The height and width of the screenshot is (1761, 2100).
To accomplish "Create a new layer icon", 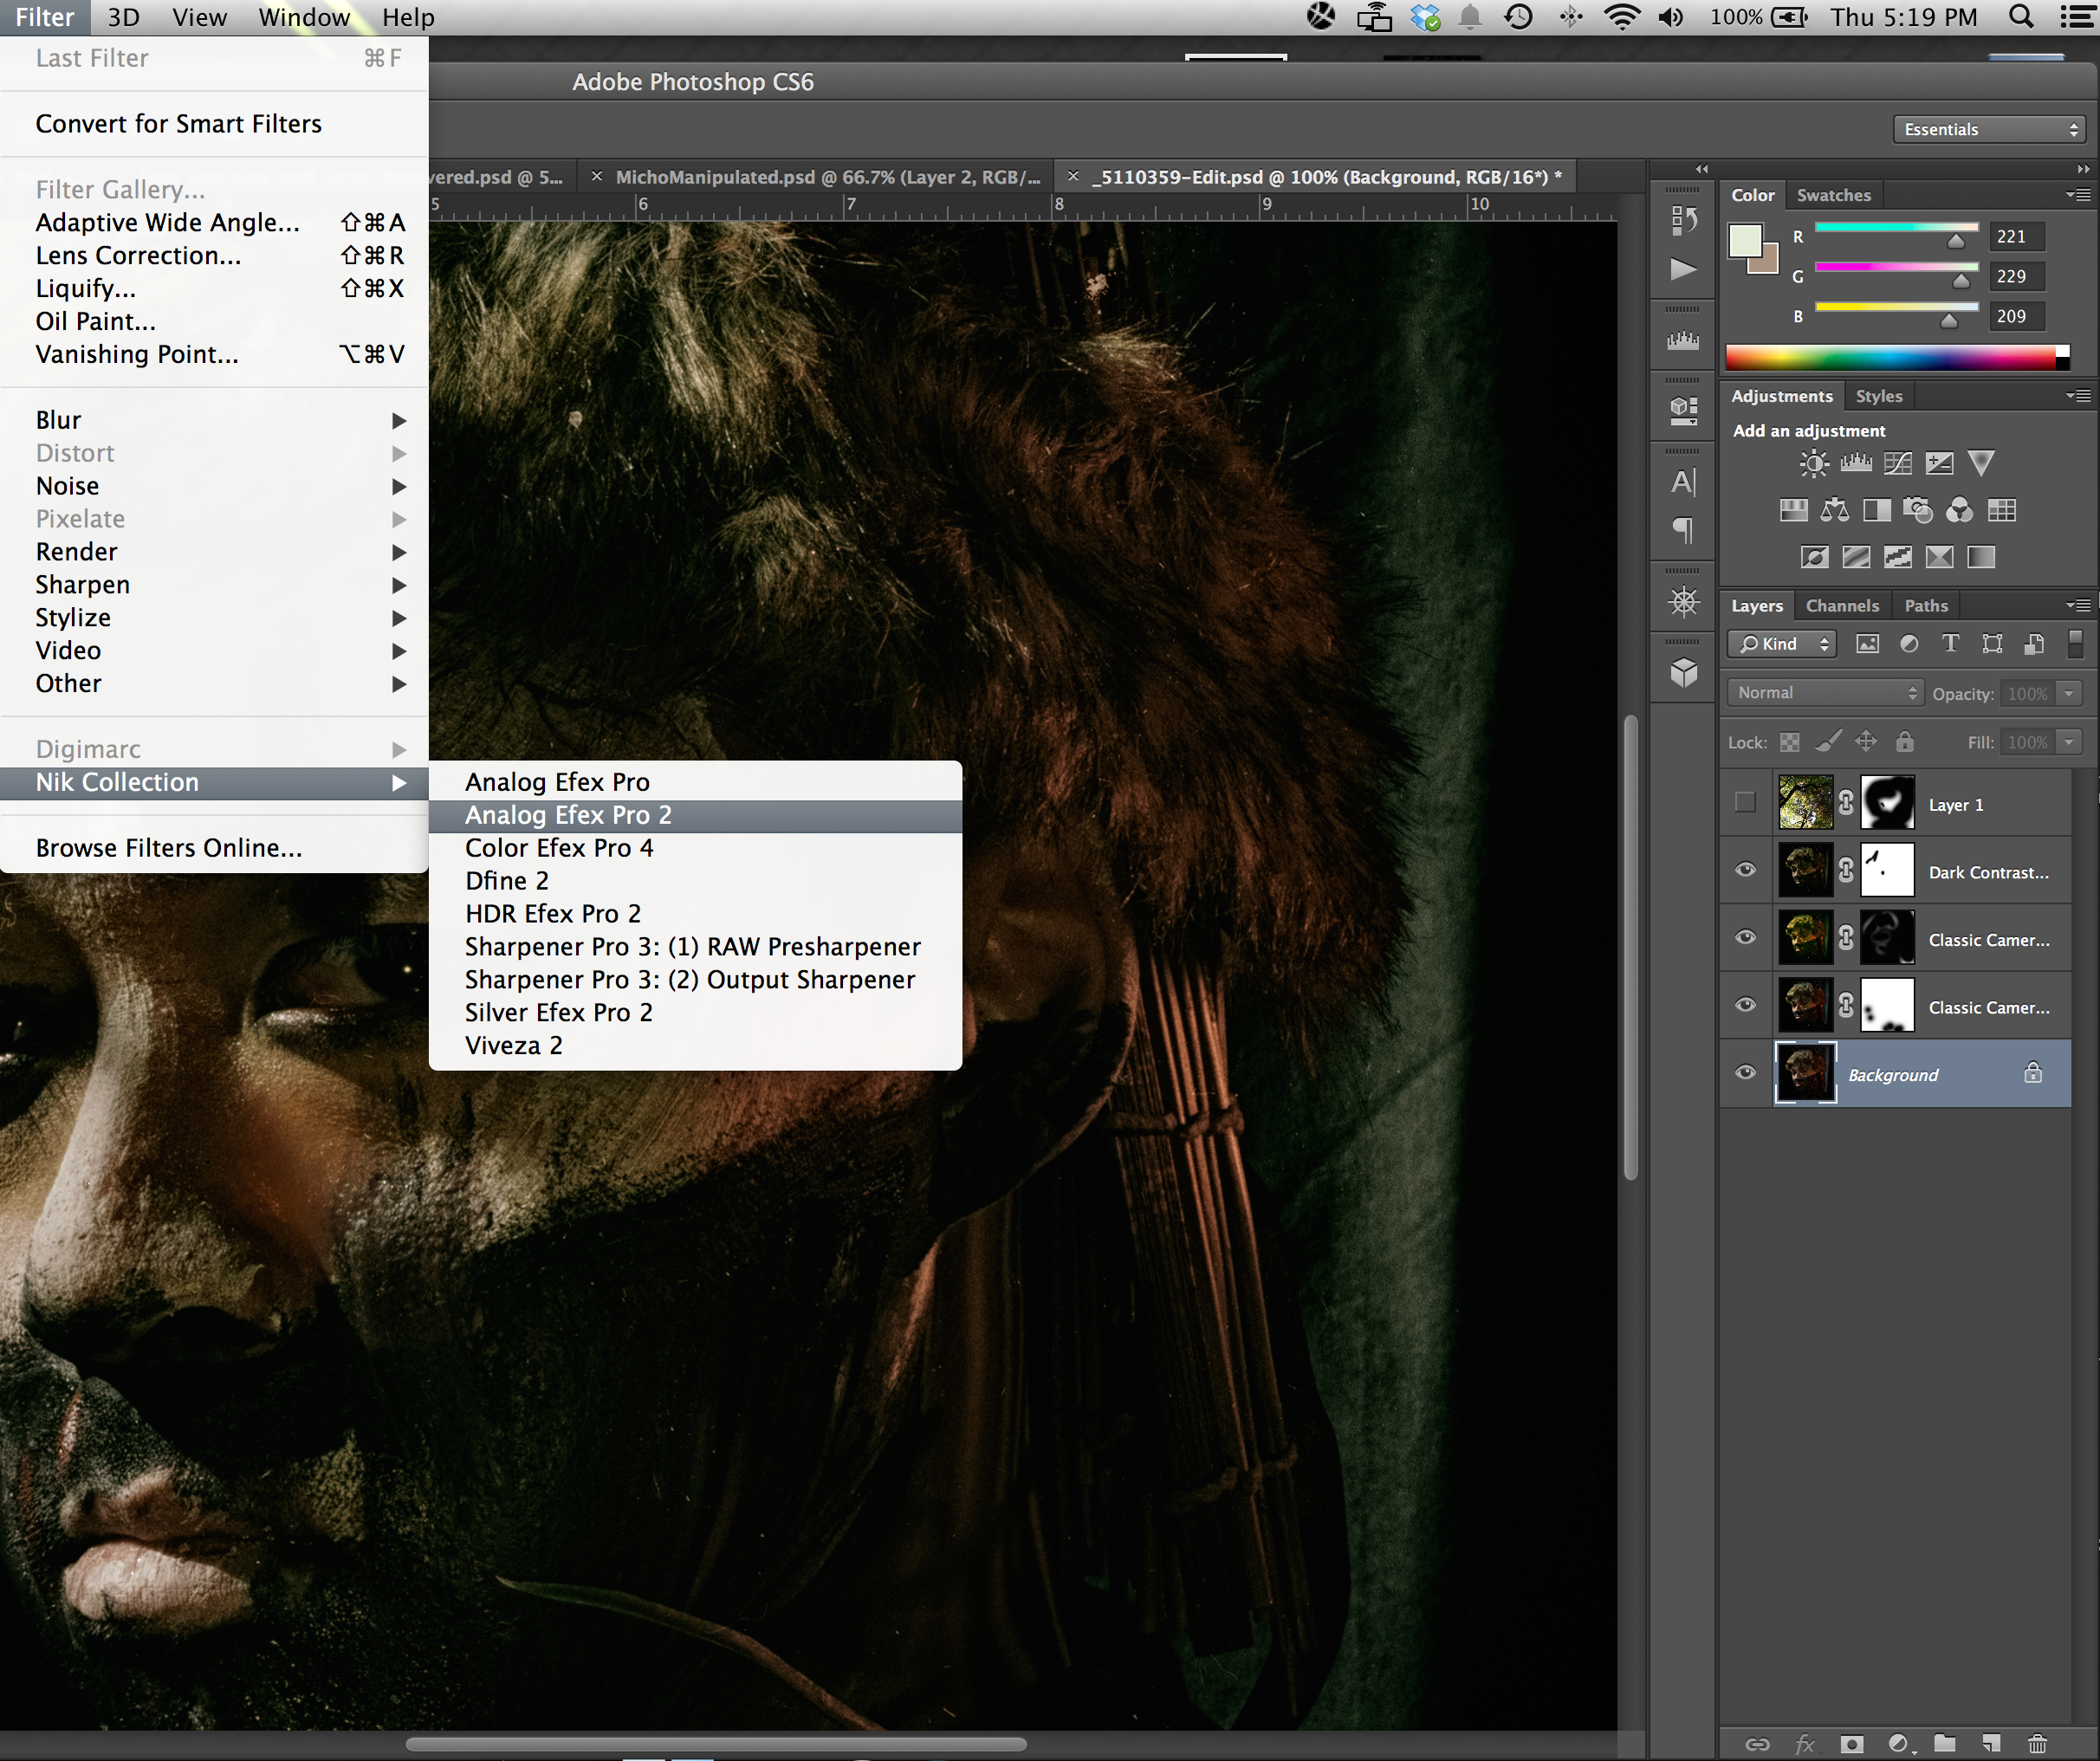I will coord(1991,1744).
